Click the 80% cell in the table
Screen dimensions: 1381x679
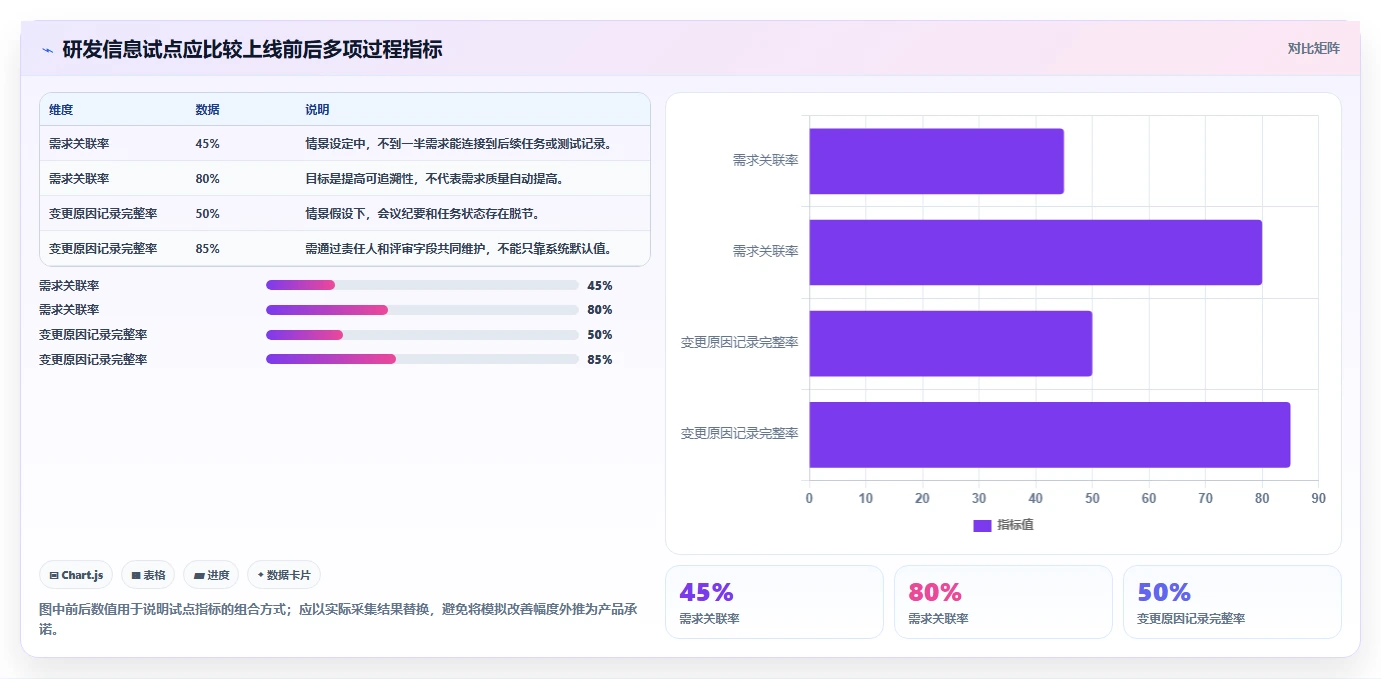point(208,179)
